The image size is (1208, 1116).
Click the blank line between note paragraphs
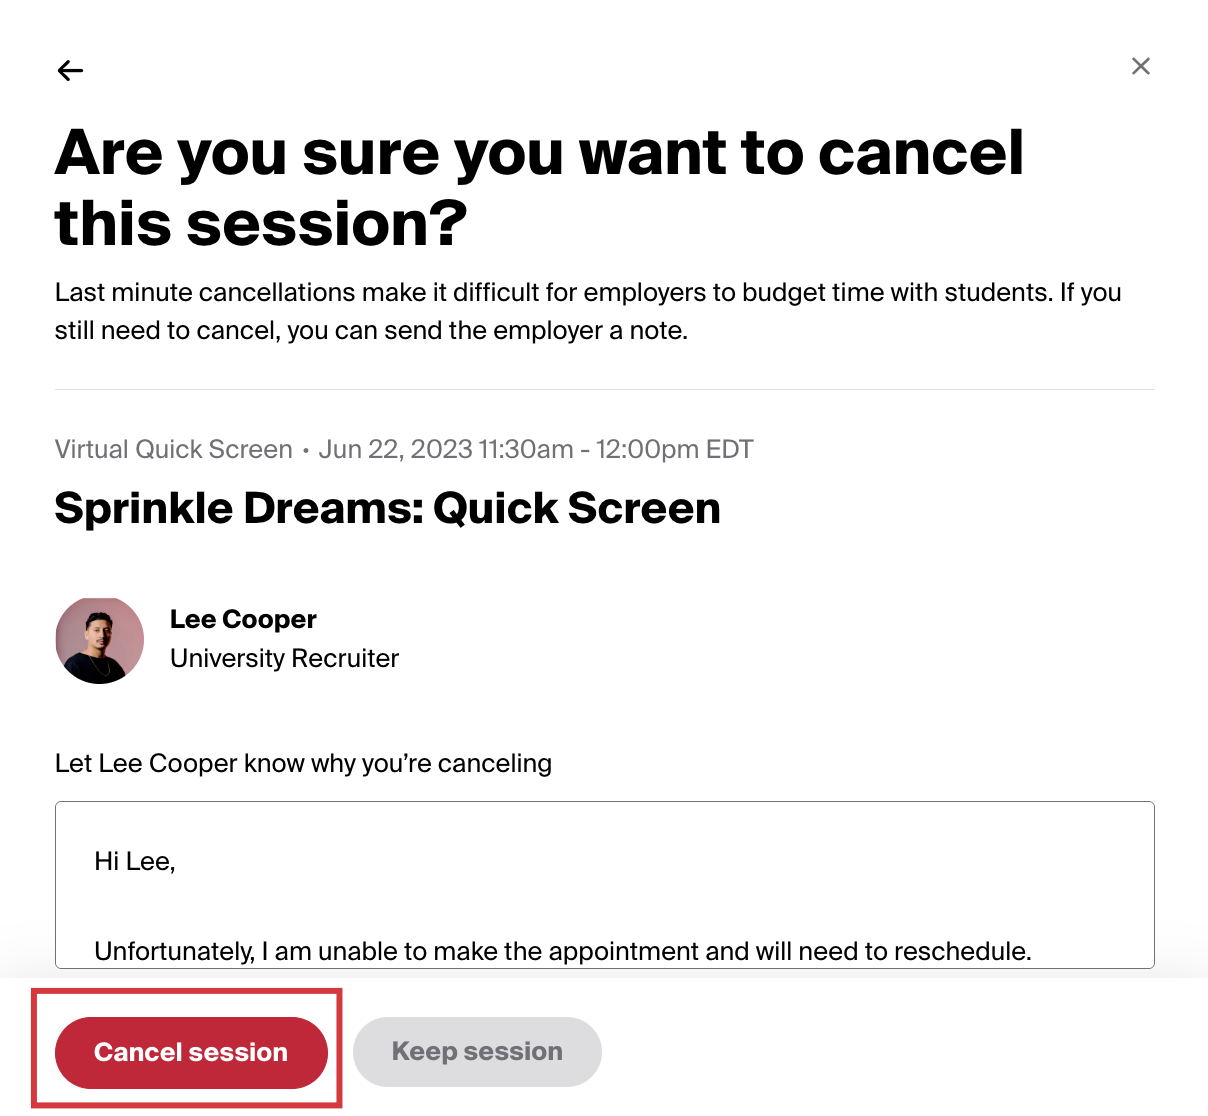point(400,906)
